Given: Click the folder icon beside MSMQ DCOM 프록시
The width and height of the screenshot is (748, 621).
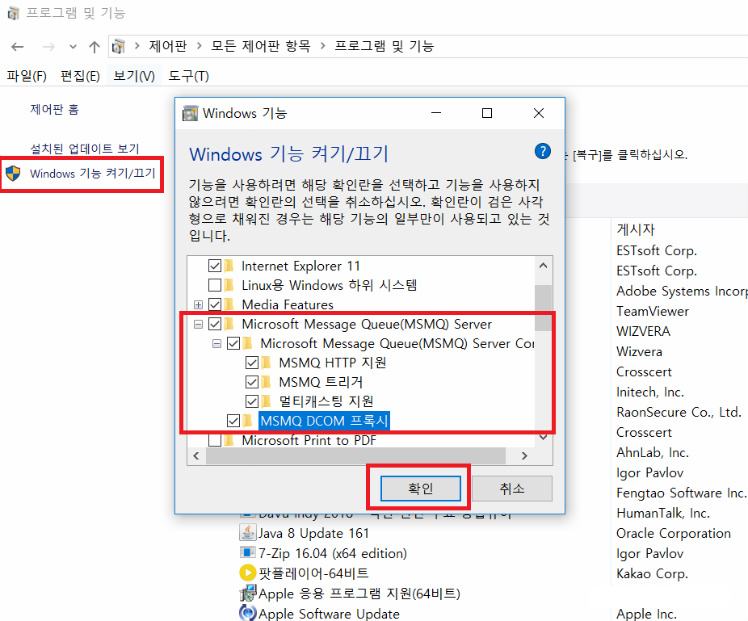Looking at the screenshot, I should [248, 421].
